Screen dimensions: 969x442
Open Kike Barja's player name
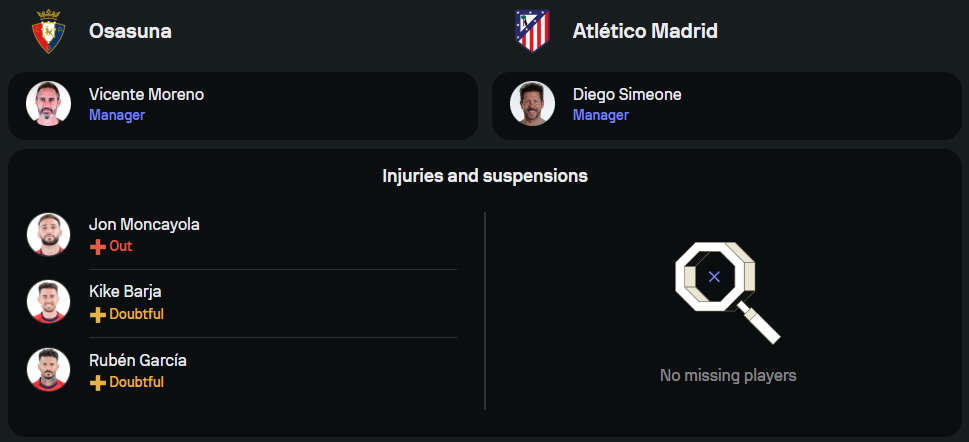click(125, 292)
